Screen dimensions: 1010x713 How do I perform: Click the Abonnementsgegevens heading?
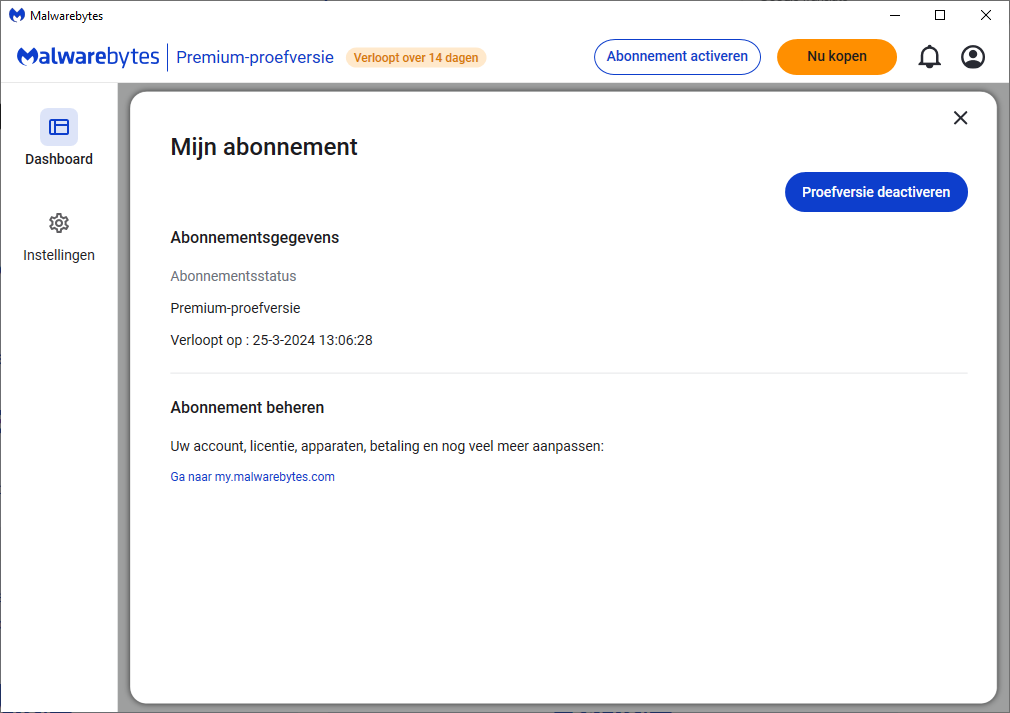(x=254, y=238)
